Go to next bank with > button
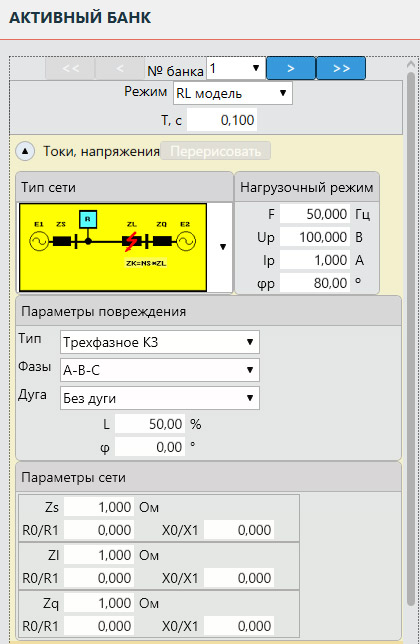Screen dimensions: 420x644 [x=291, y=68]
